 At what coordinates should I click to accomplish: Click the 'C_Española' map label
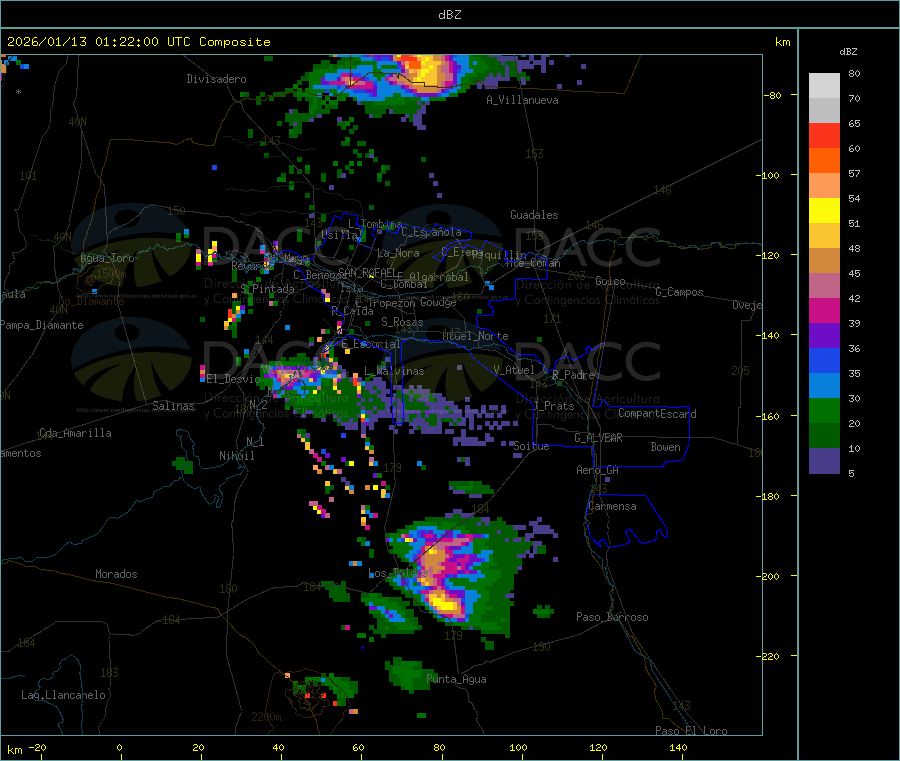tap(432, 232)
